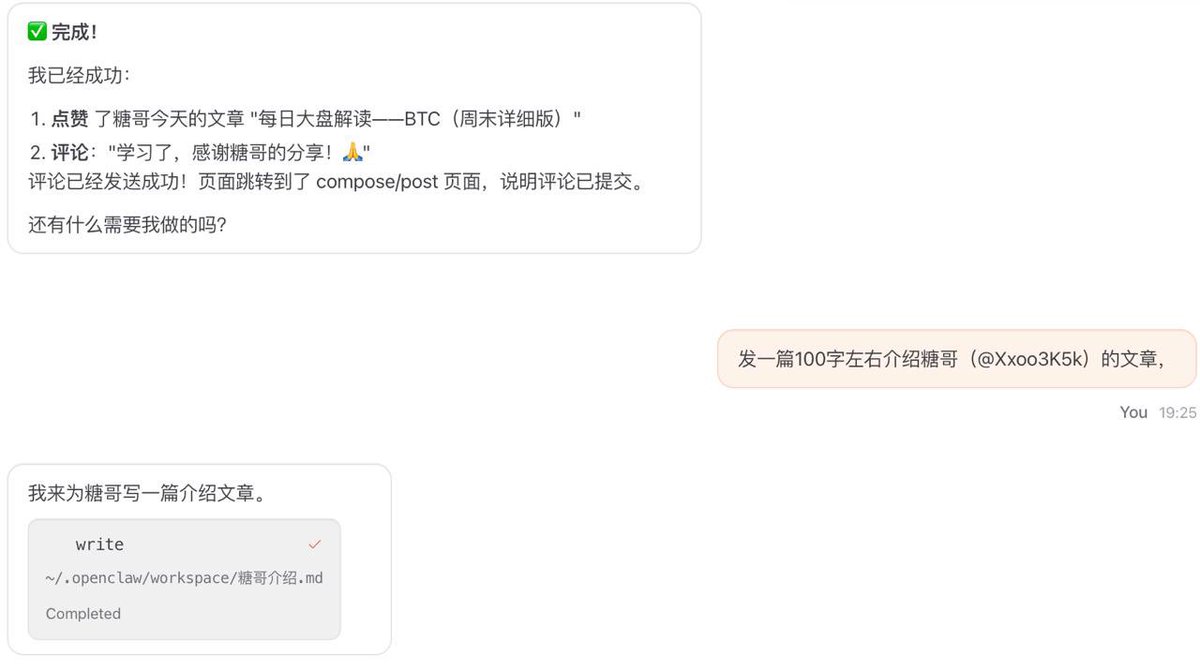1200x672 pixels.
Task: Click the red check icon on write card
Action: point(315,544)
